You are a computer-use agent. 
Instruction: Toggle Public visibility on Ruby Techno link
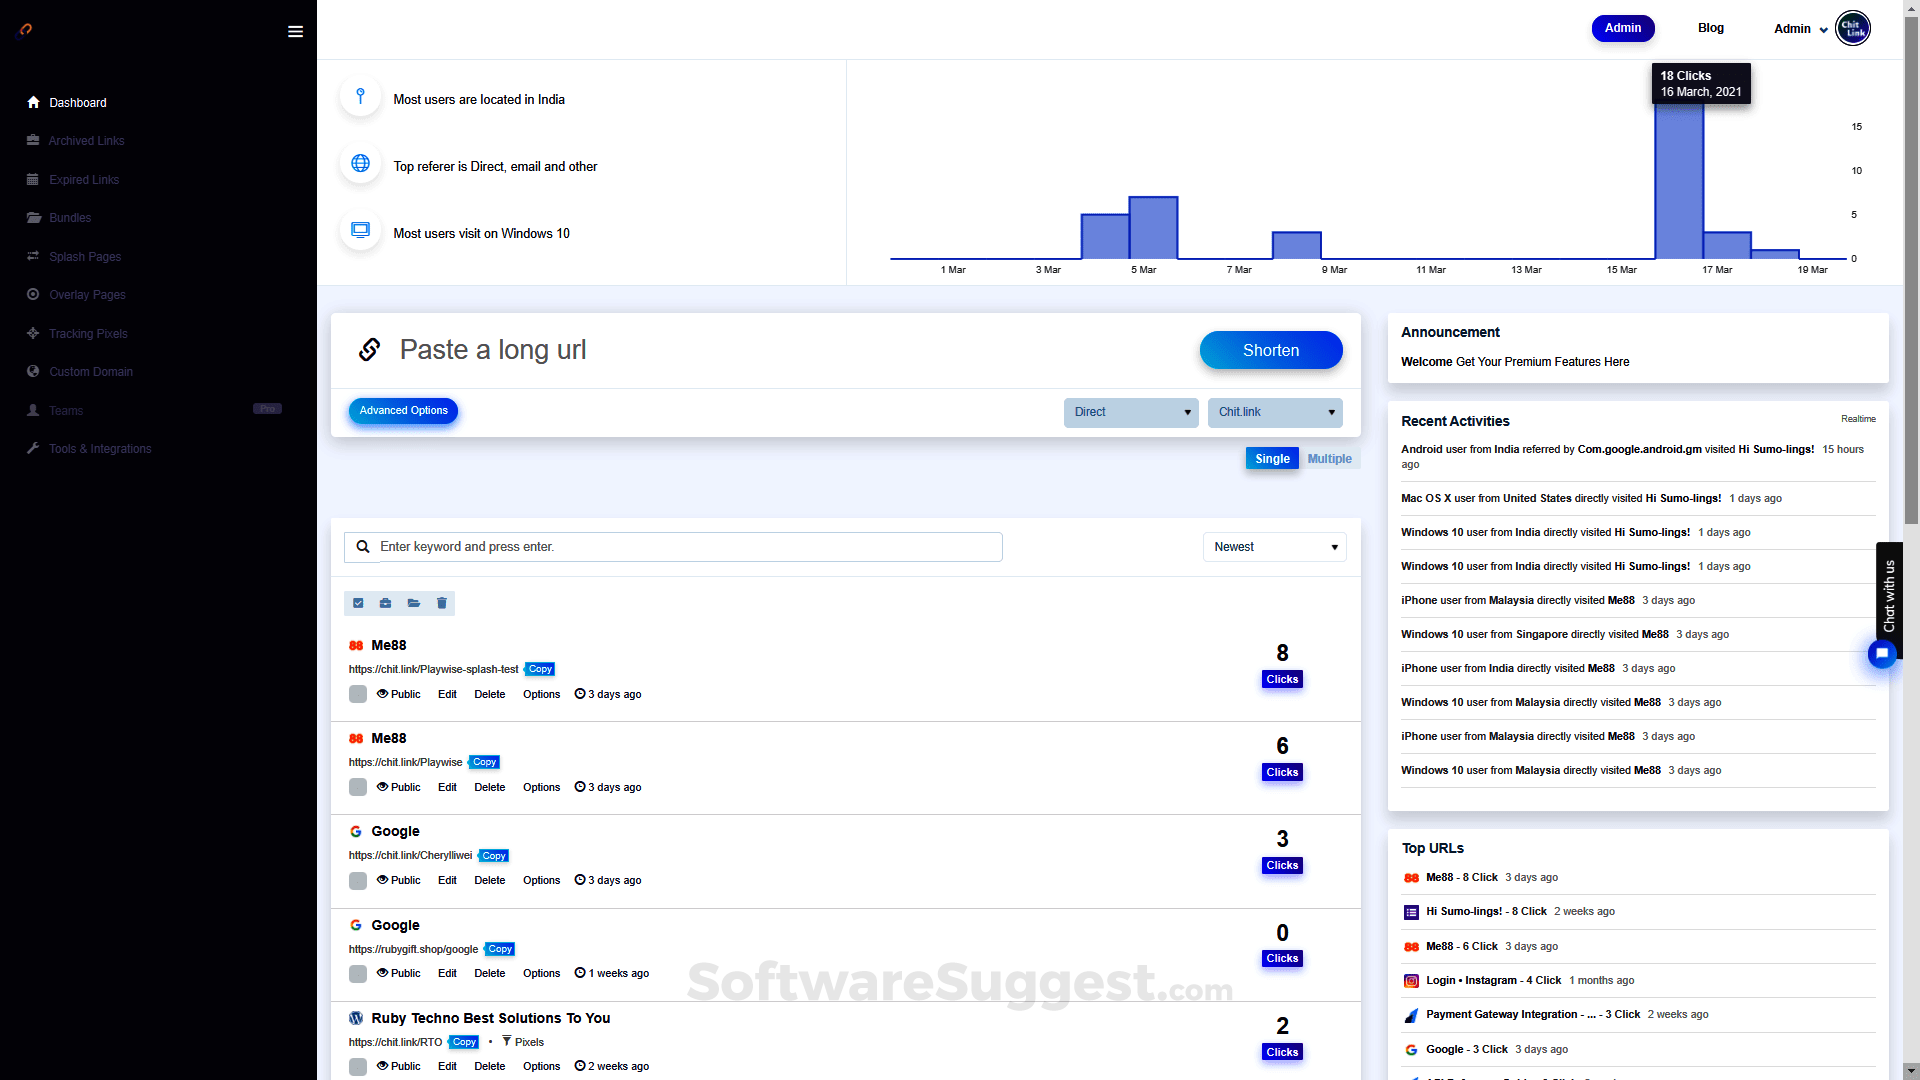tap(399, 1066)
